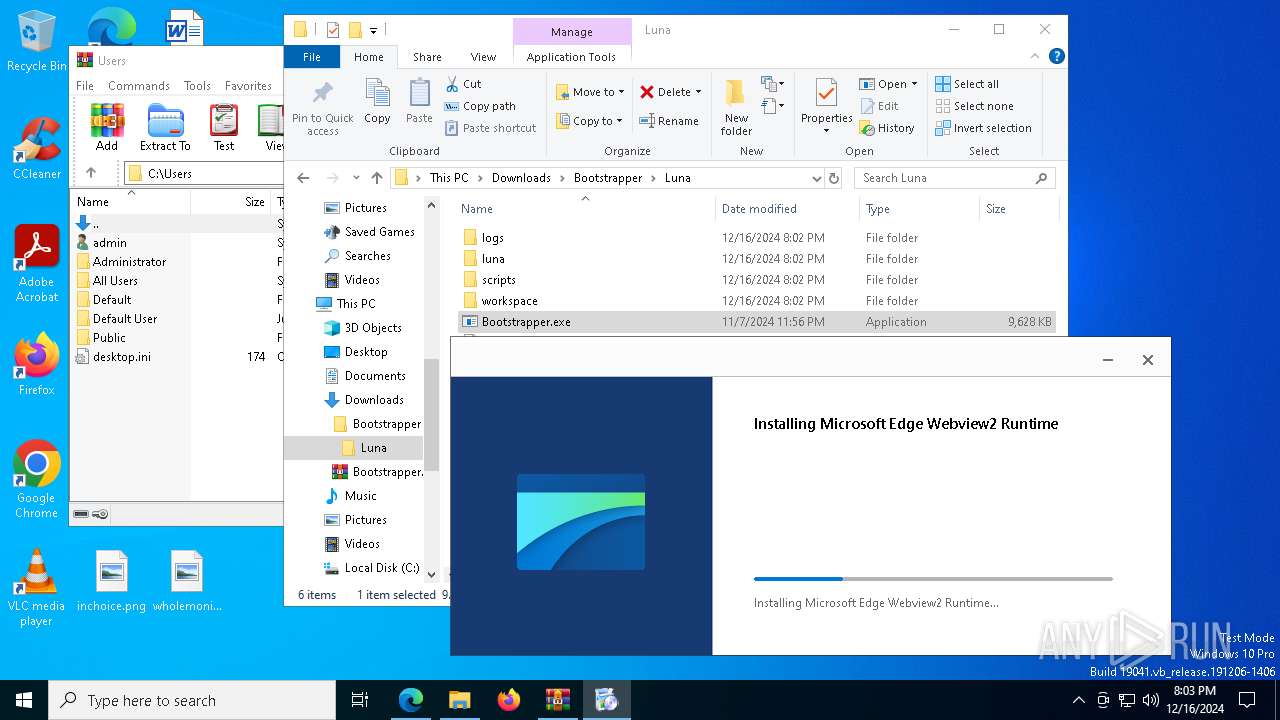
Task: Click Select all in the ribbon
Action: click(967, 84)
